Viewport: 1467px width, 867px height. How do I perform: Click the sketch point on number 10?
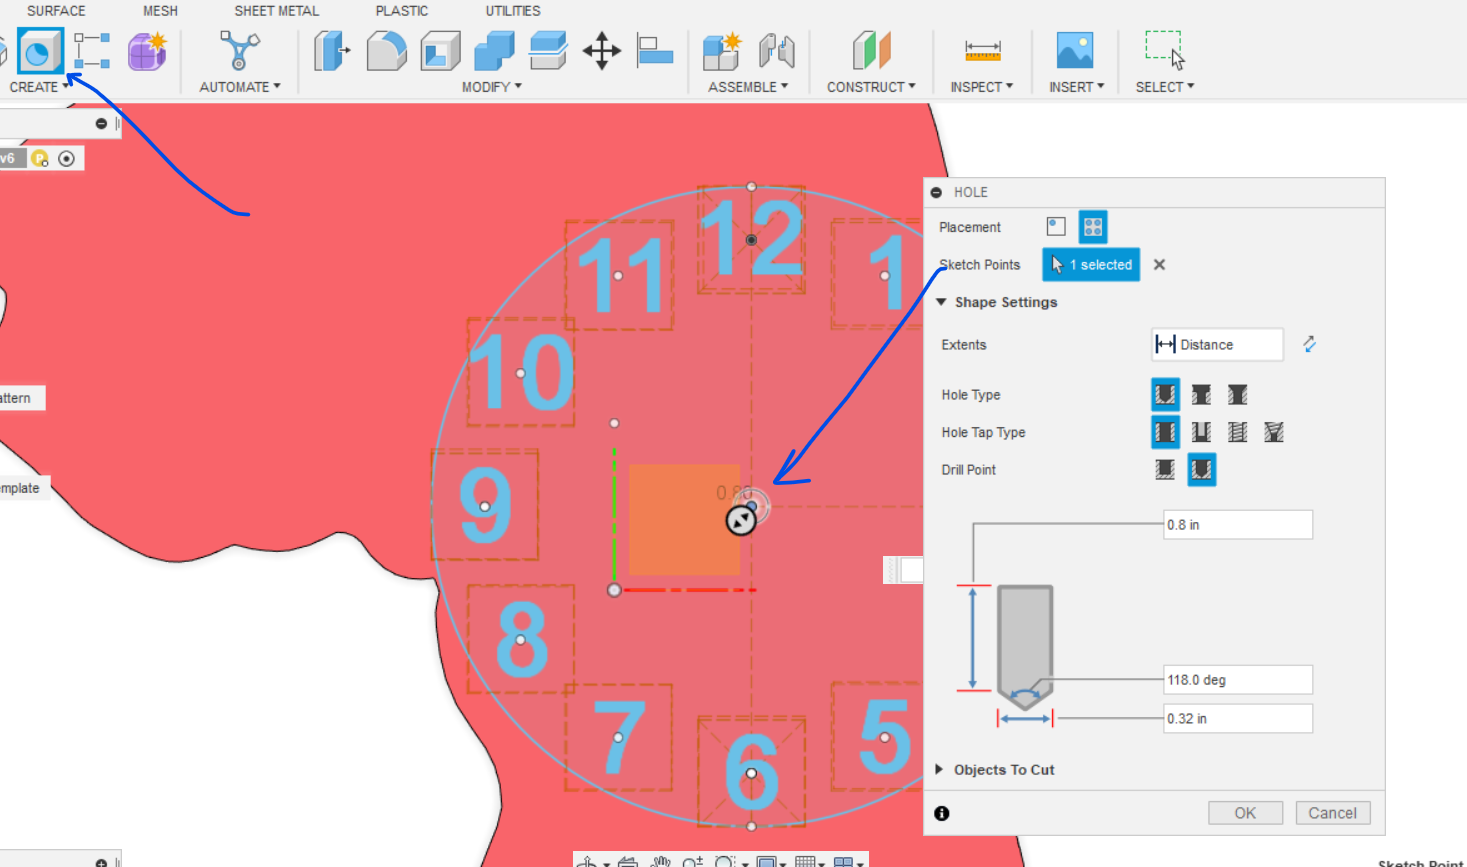tap(520, 373)
